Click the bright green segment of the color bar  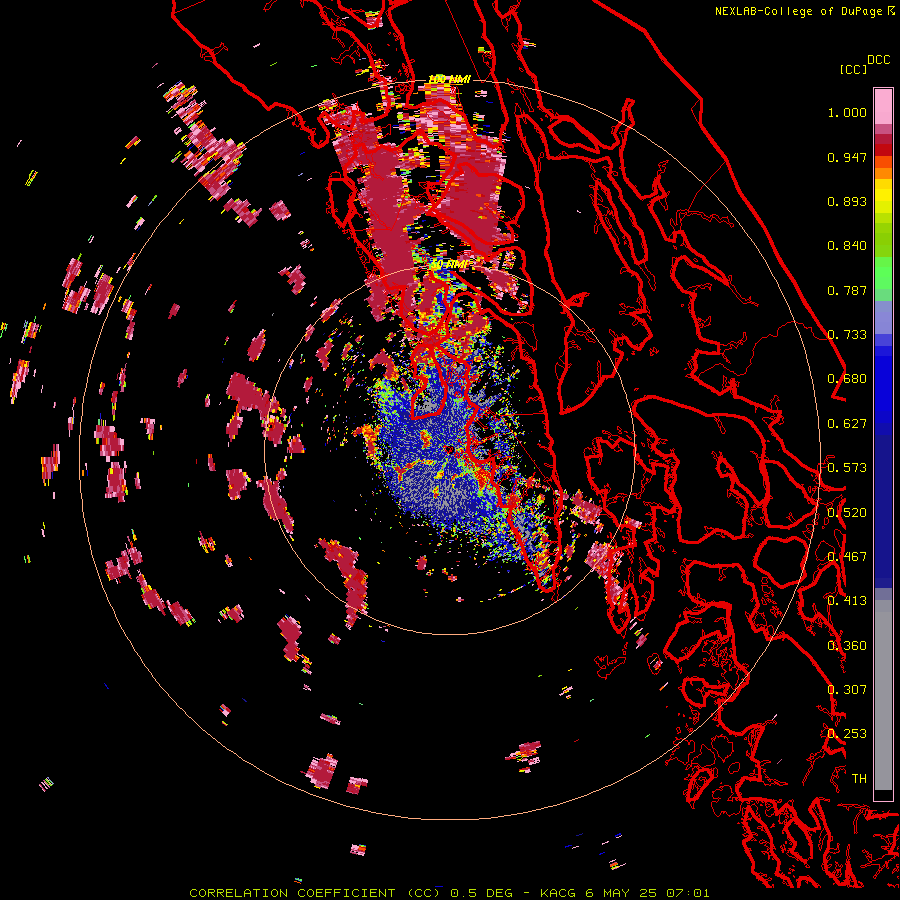883,273
